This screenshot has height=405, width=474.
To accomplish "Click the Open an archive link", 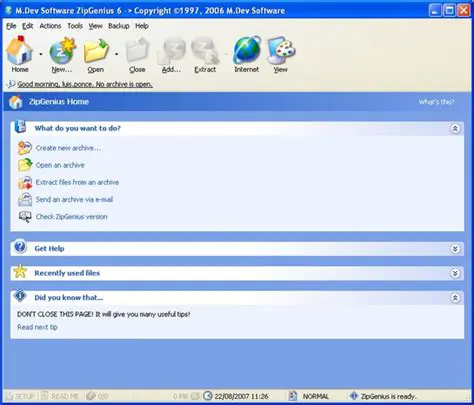I will point(60,165).
